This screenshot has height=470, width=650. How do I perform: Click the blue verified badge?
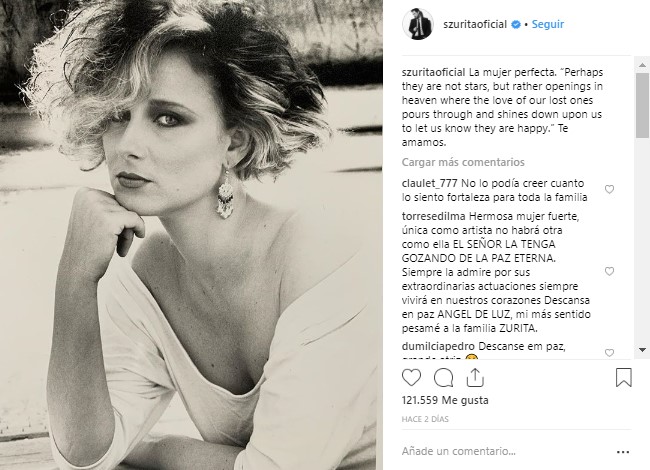514,22
